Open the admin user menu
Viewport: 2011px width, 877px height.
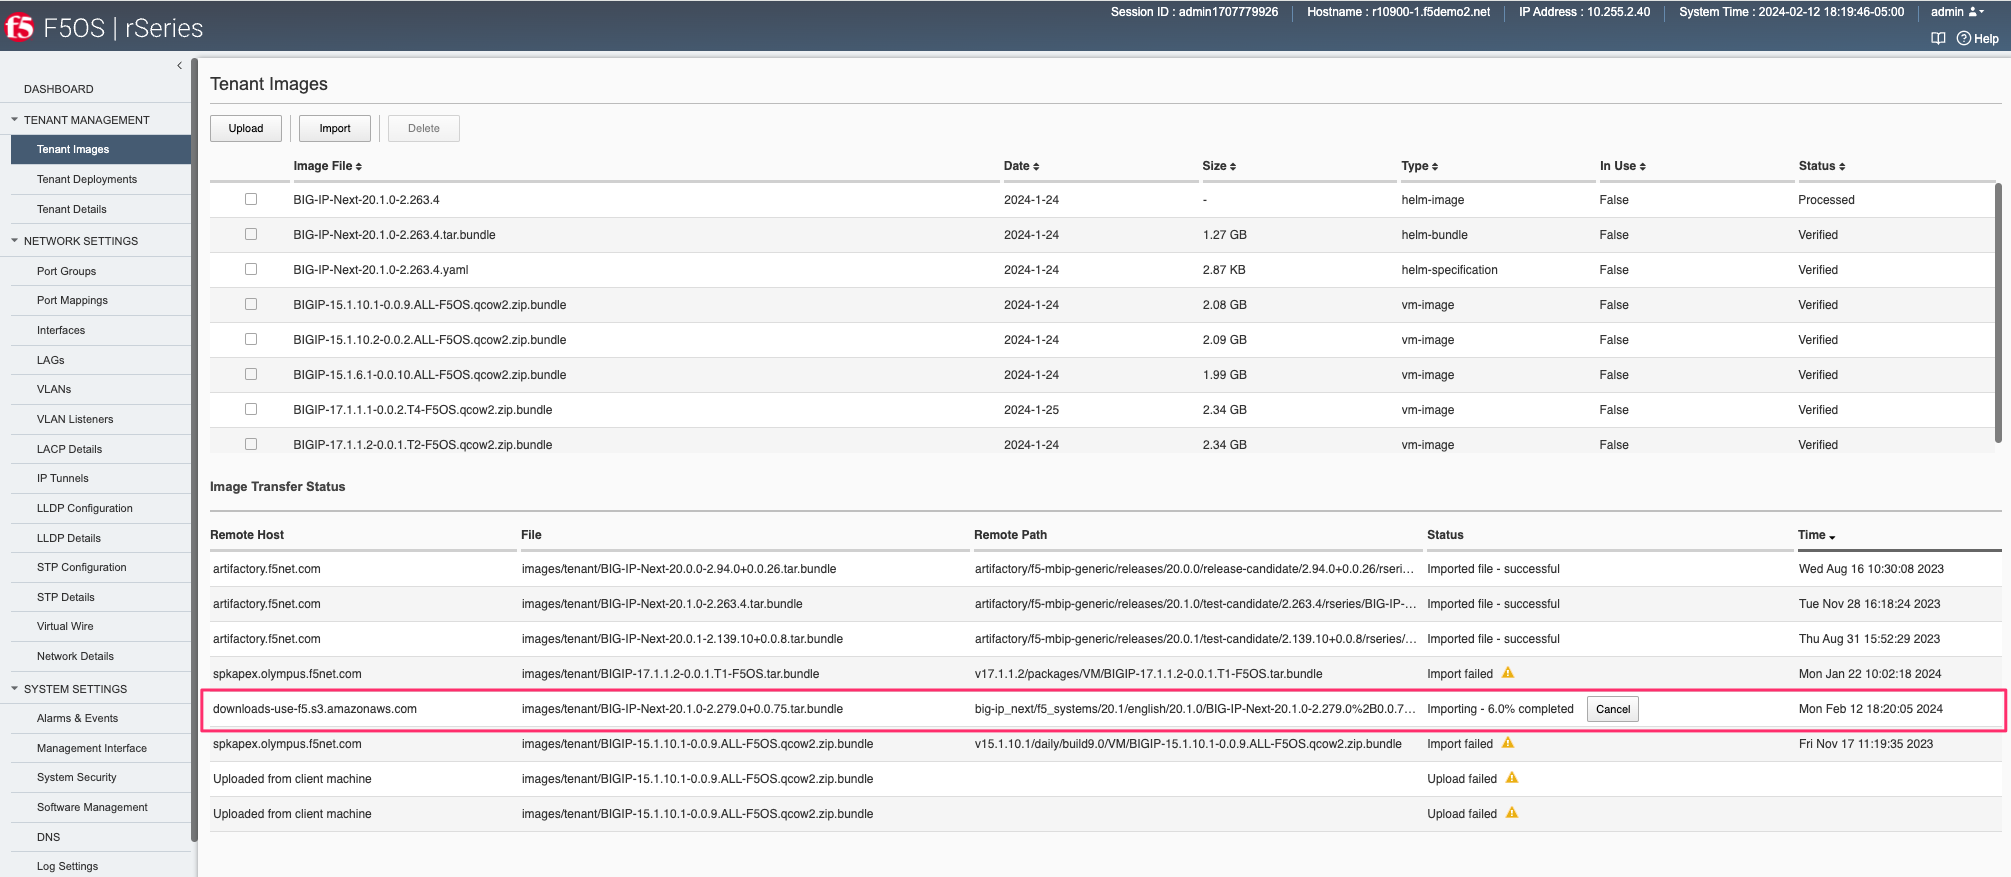[1957, 12]
